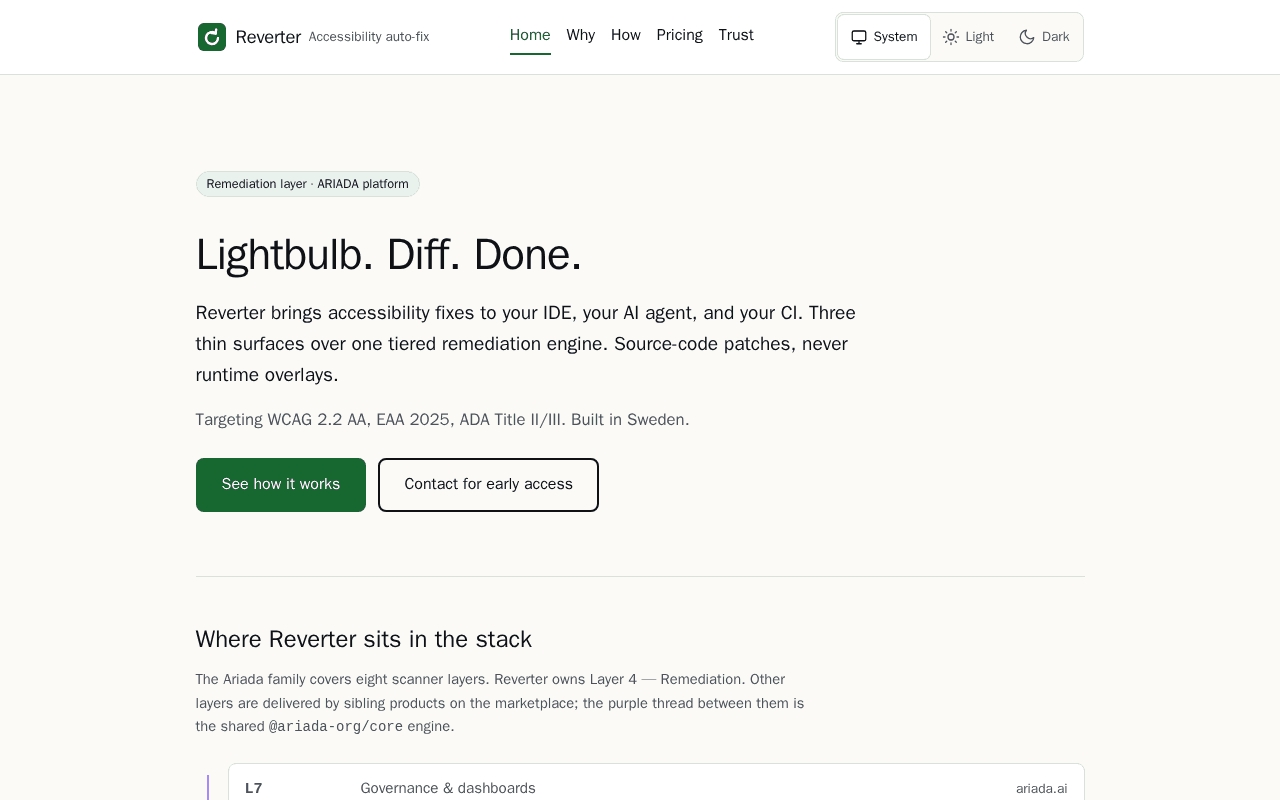Image resolution: width=1280 pixels, height=800 pixels.
Task: Click the Reverter green logo icon
Action: 212,37
